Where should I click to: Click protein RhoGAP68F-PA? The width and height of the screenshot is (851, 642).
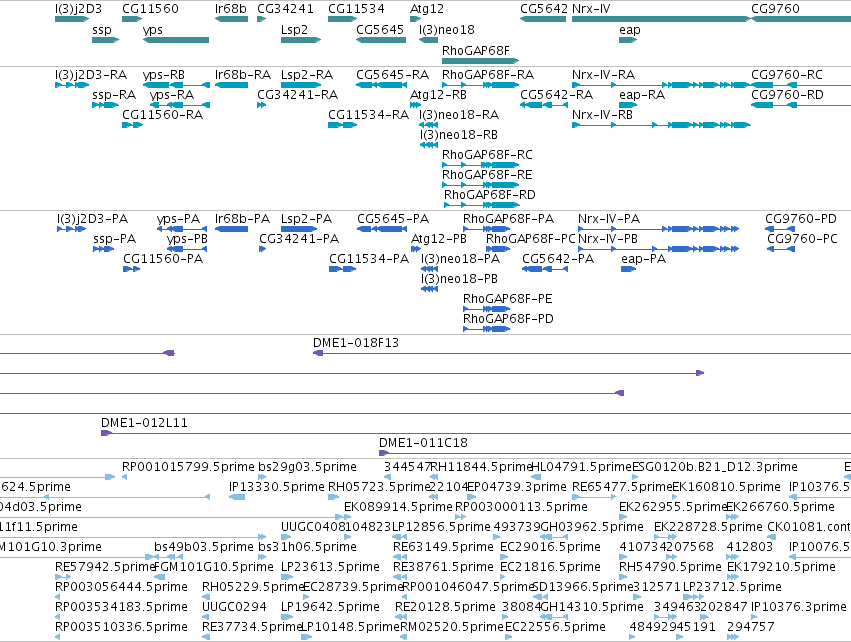pyautogui.click(x=508, y=219)
